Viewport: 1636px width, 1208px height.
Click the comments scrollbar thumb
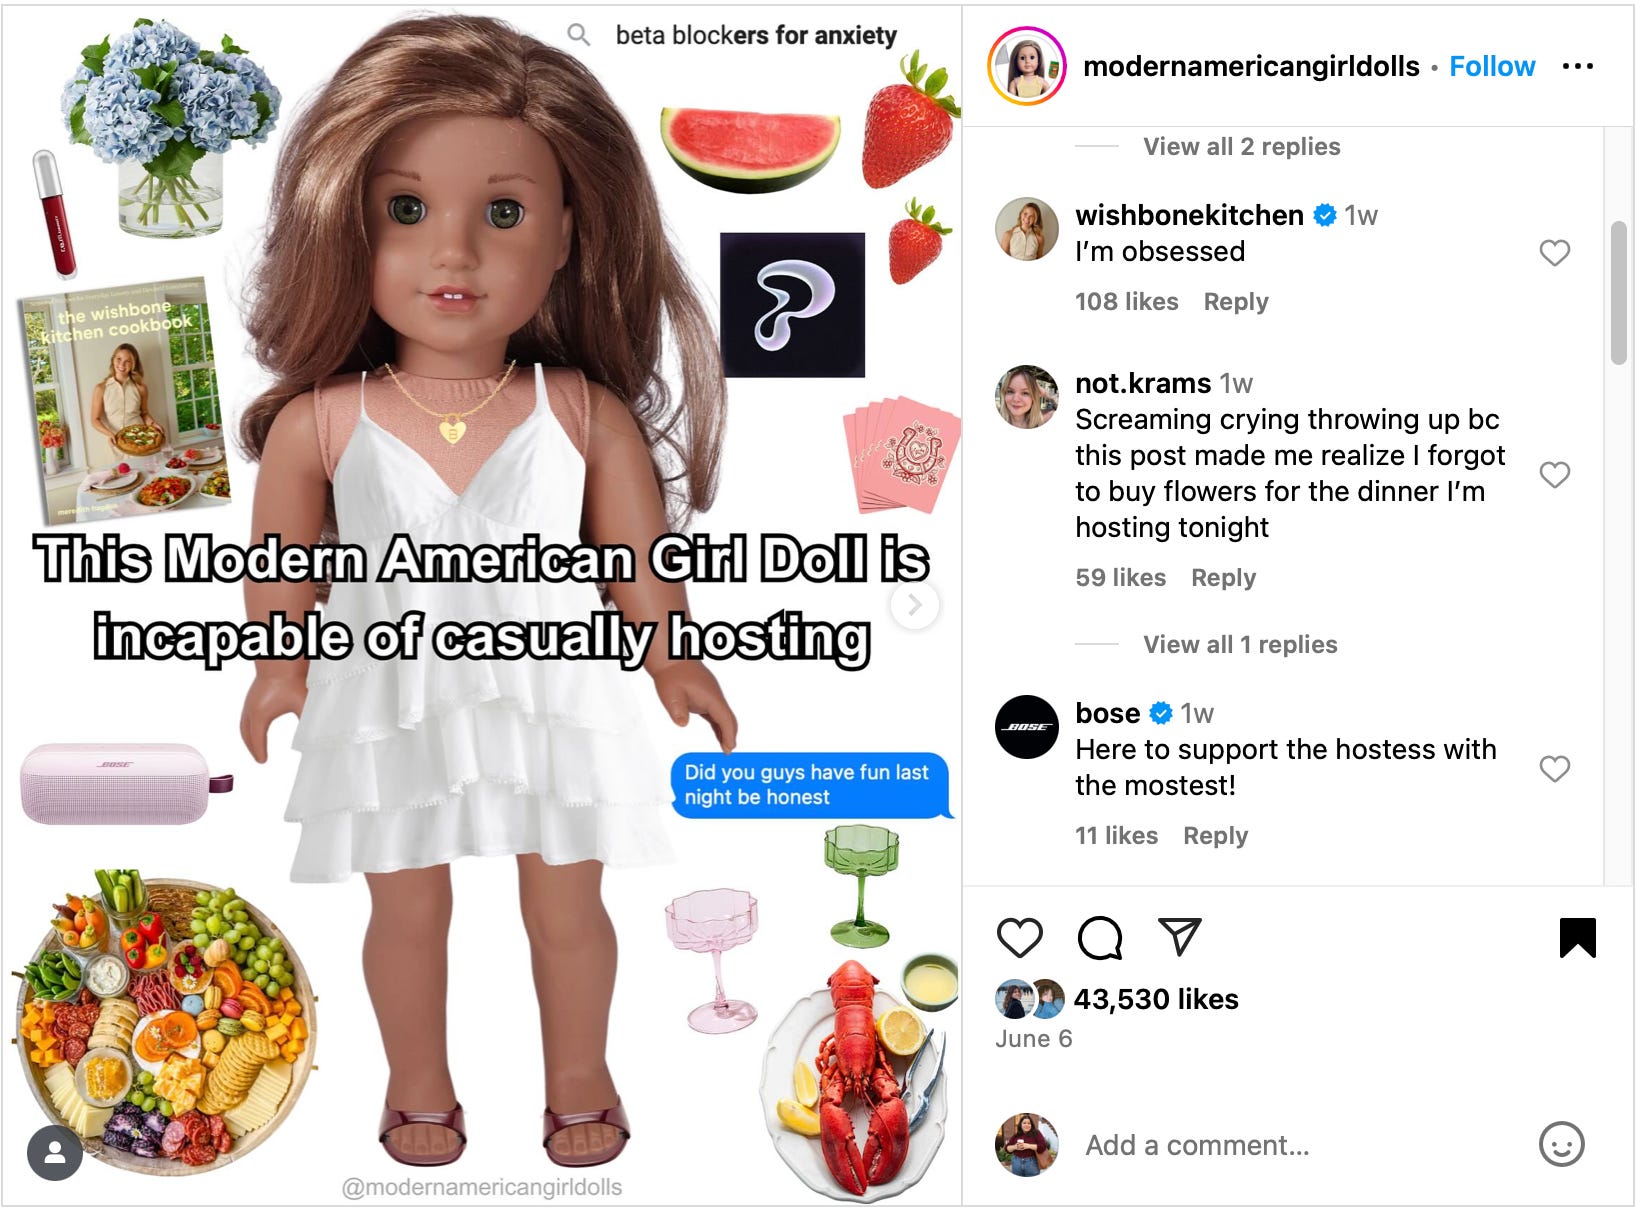(x=1619, y=293)
